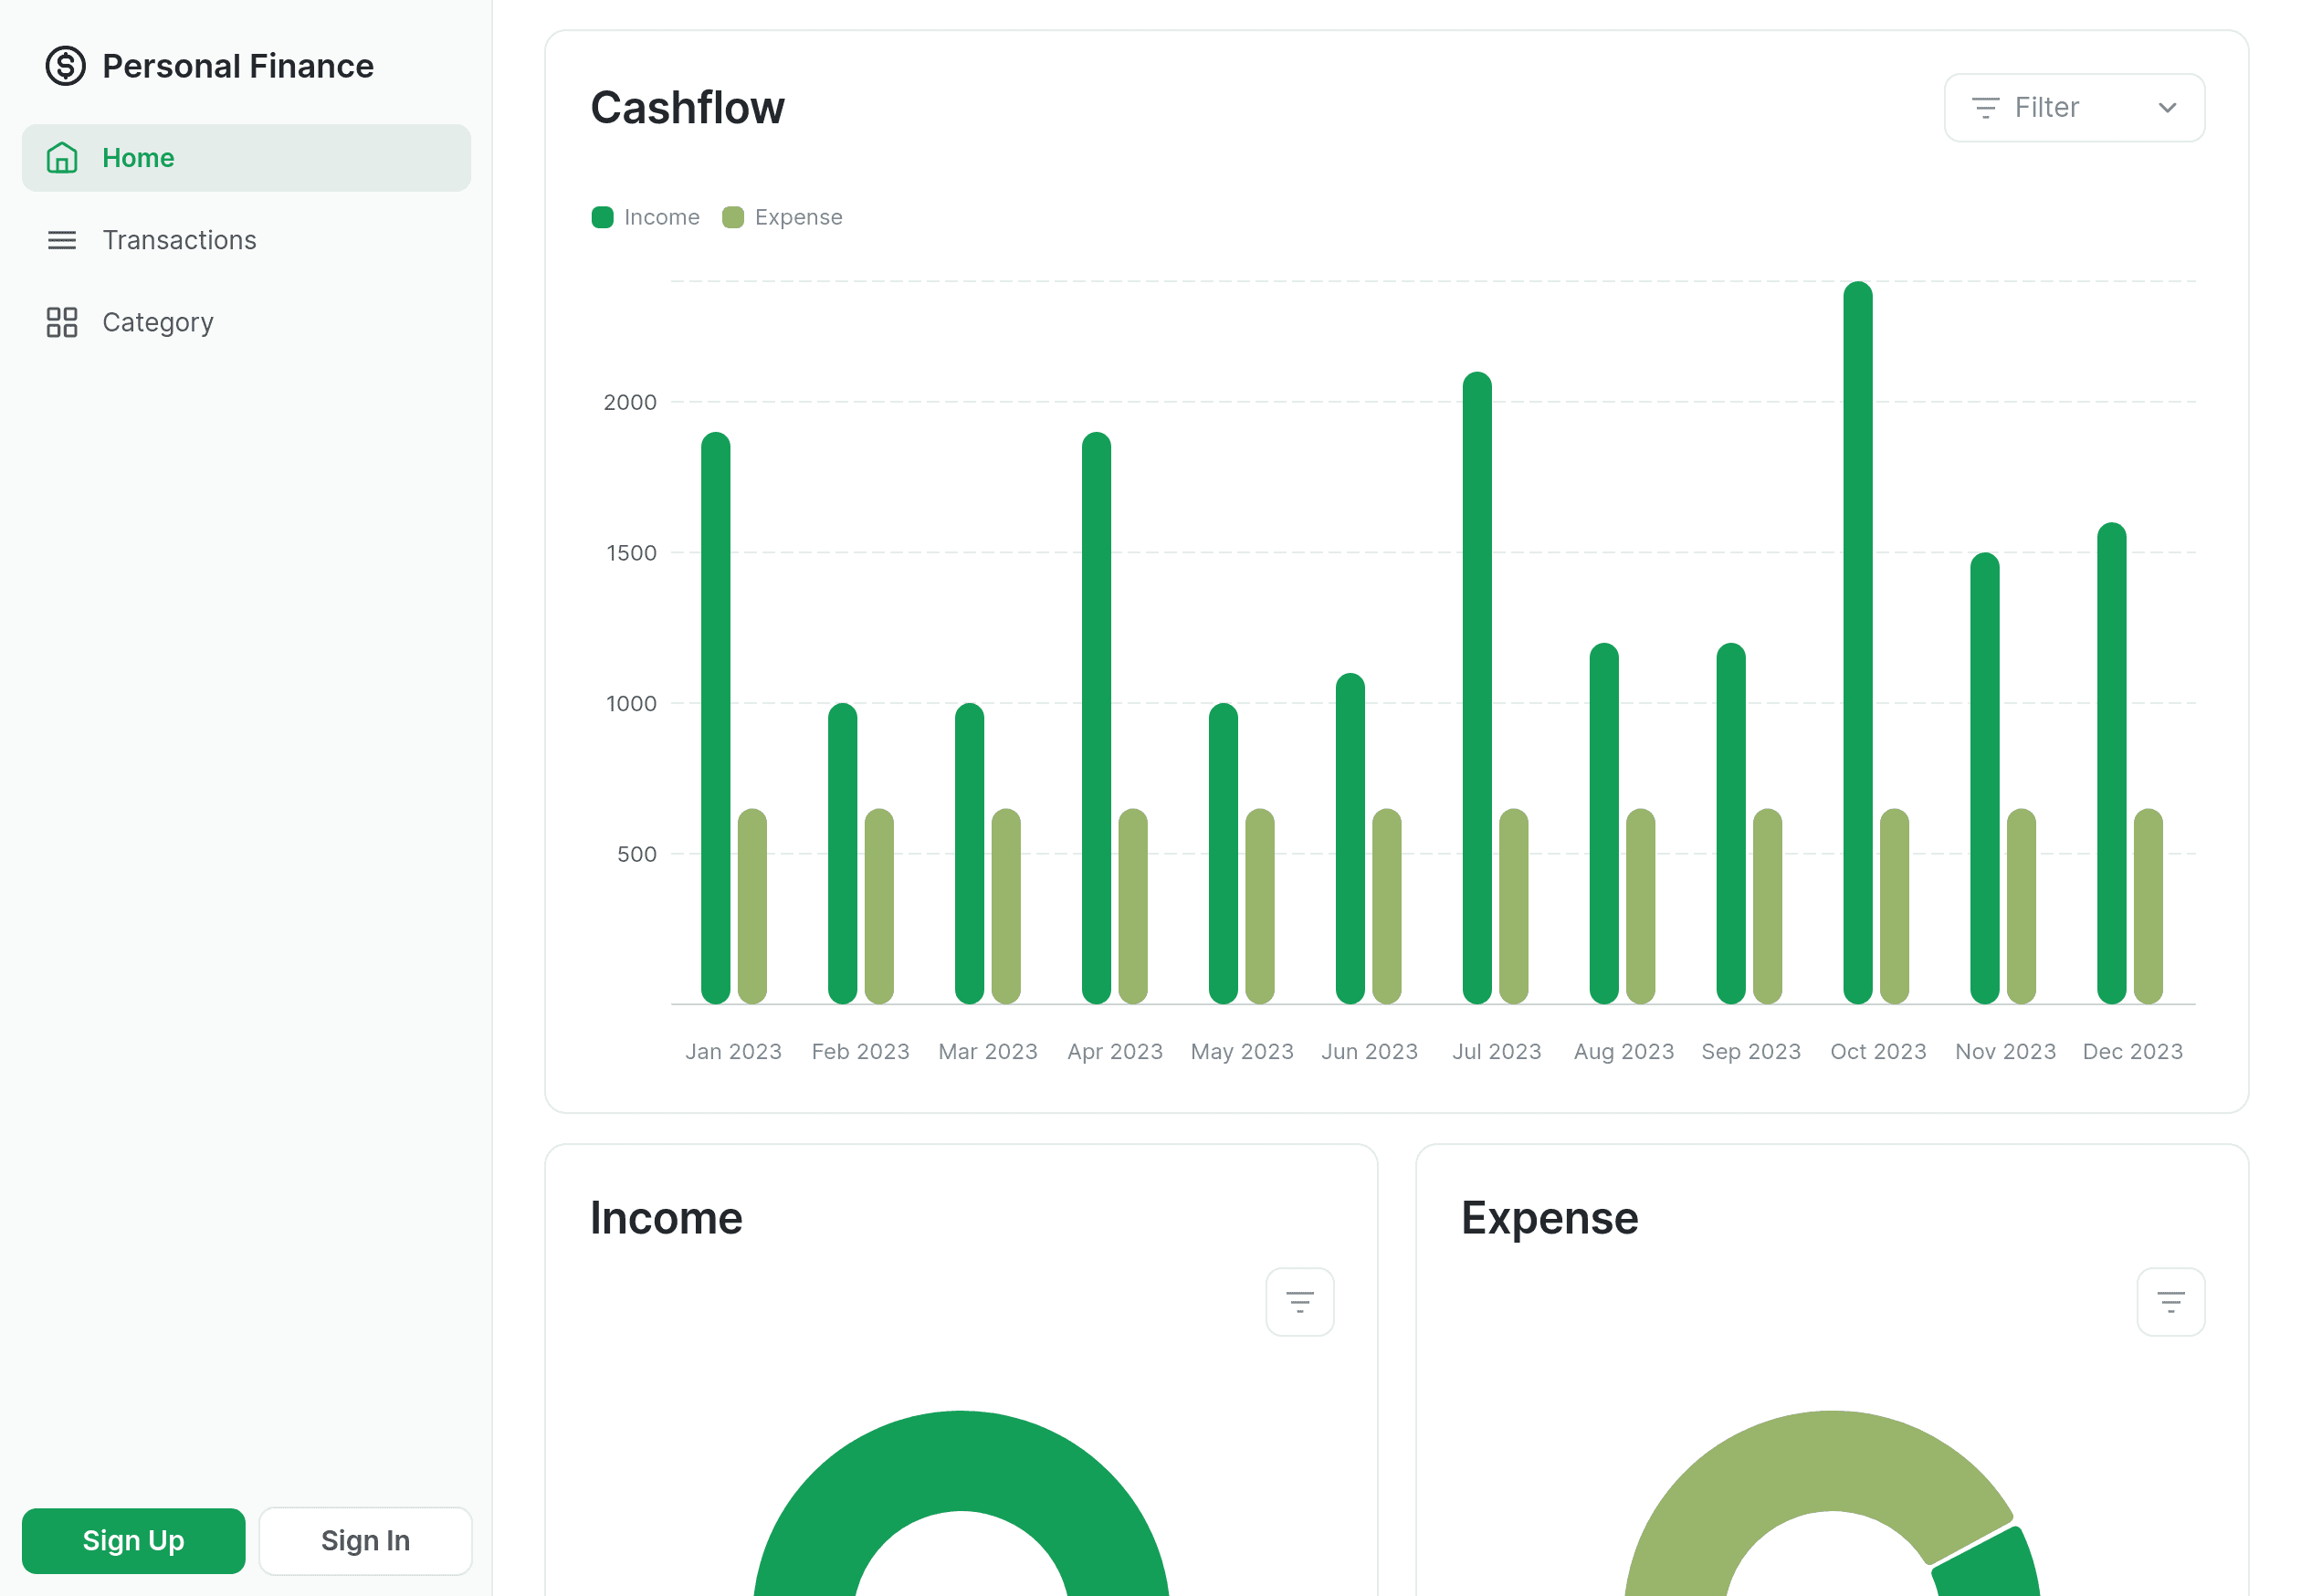The width and height of the screenshot is (2301, 1596).
Task: Open the Category menu item
Action: coord(246,322)
